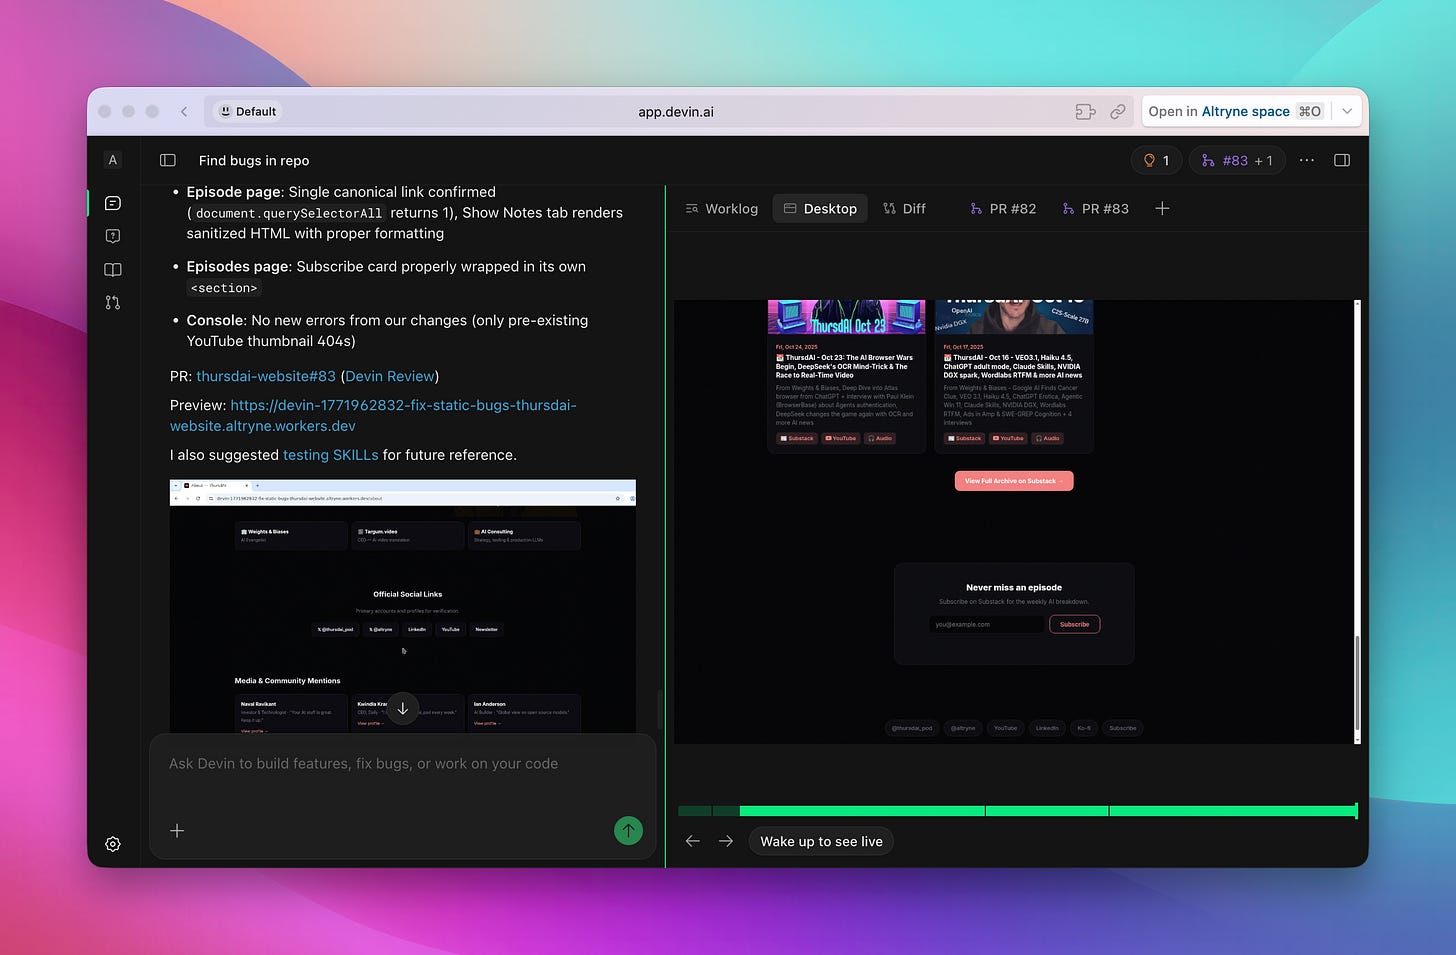Click Substack chip on Oct 16 episode

point(965,438)
